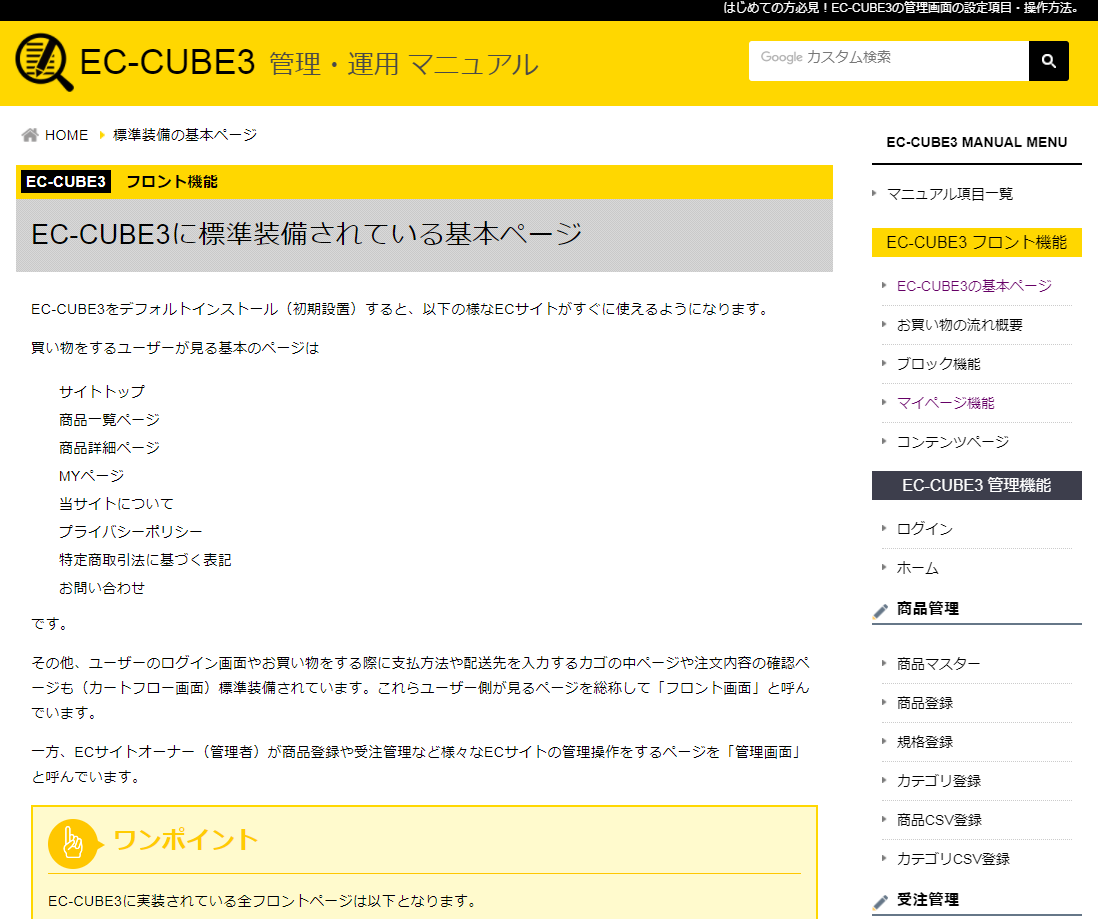
Task: Click the ワンポイント heading text
Action: point(185,839)
